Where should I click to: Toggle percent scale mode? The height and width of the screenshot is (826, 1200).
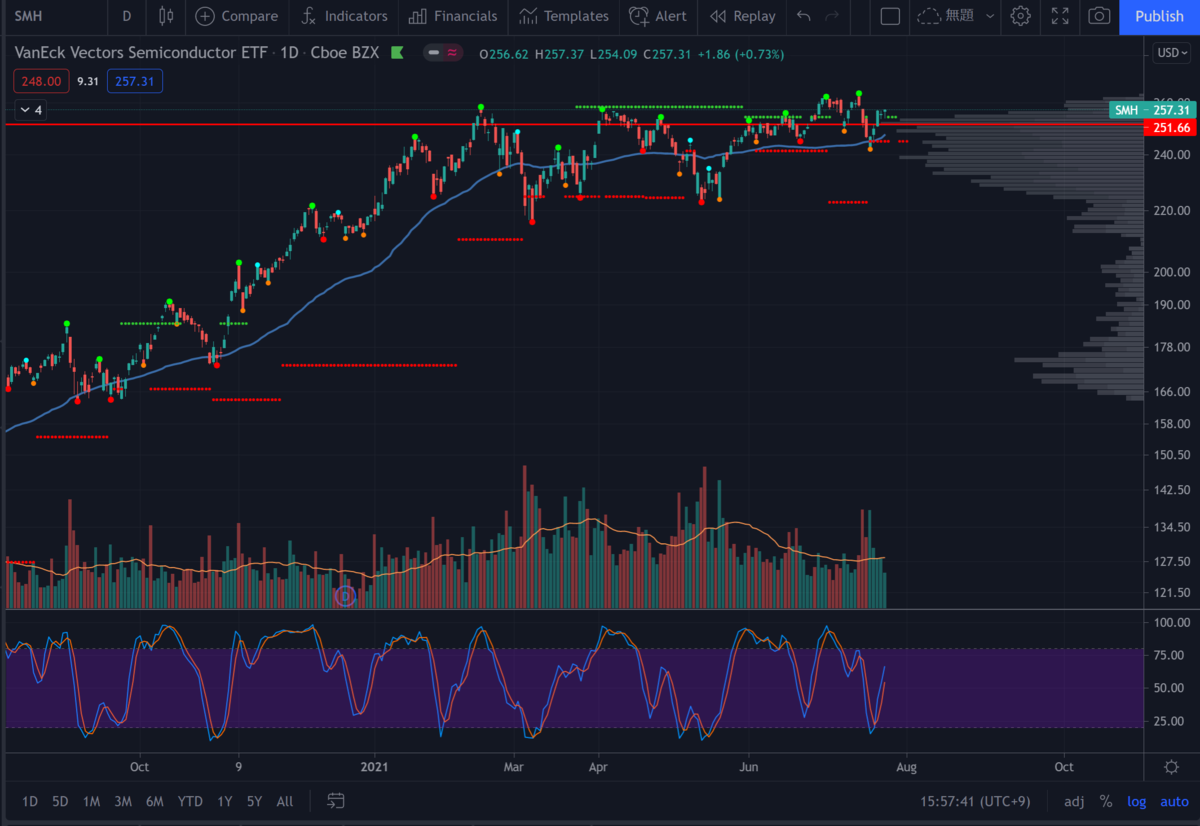tap(1106, 801)
